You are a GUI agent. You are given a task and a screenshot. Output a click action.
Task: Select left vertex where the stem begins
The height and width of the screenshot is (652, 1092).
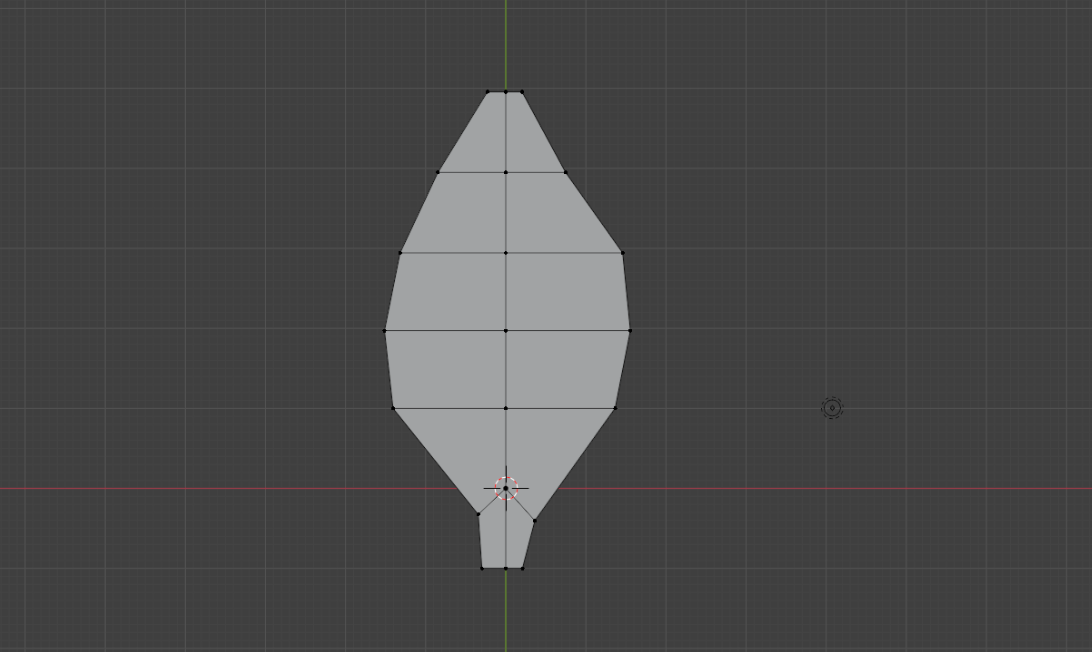[x=478, y=514]
